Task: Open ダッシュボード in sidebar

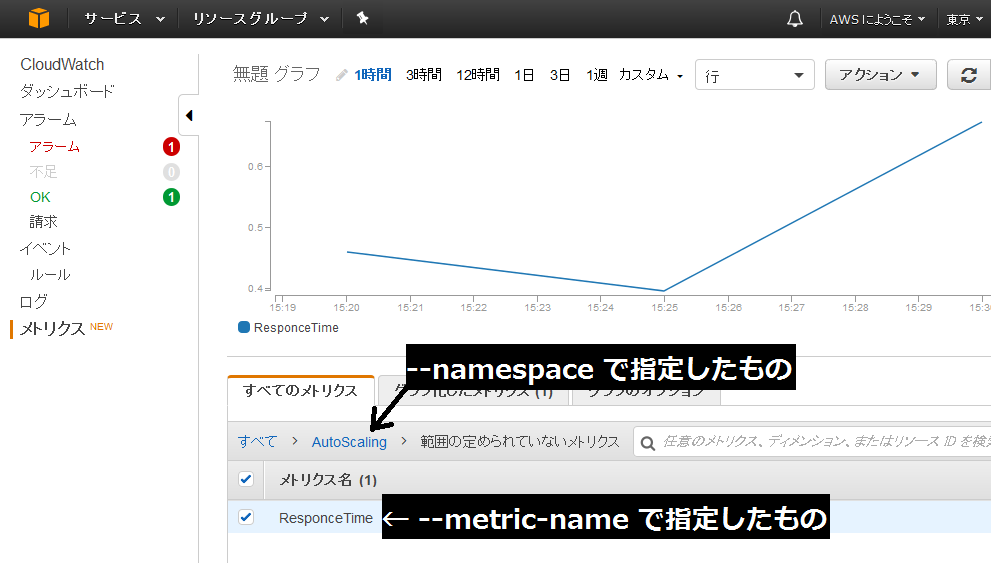Action: click(67, 91)
